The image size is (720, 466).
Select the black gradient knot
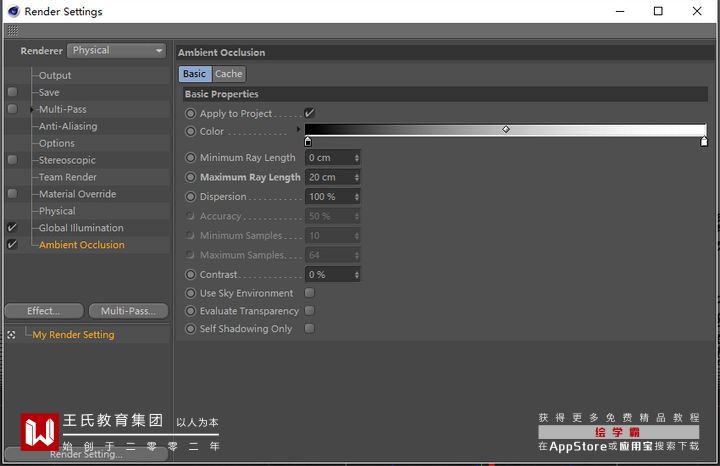pyautogui.click(x=308, y=142)
